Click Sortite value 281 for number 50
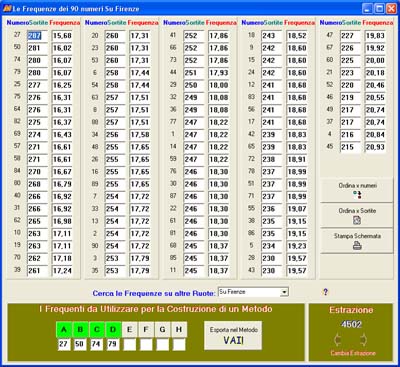Screen dimensions: 400x367 click(x=37, y=48)
